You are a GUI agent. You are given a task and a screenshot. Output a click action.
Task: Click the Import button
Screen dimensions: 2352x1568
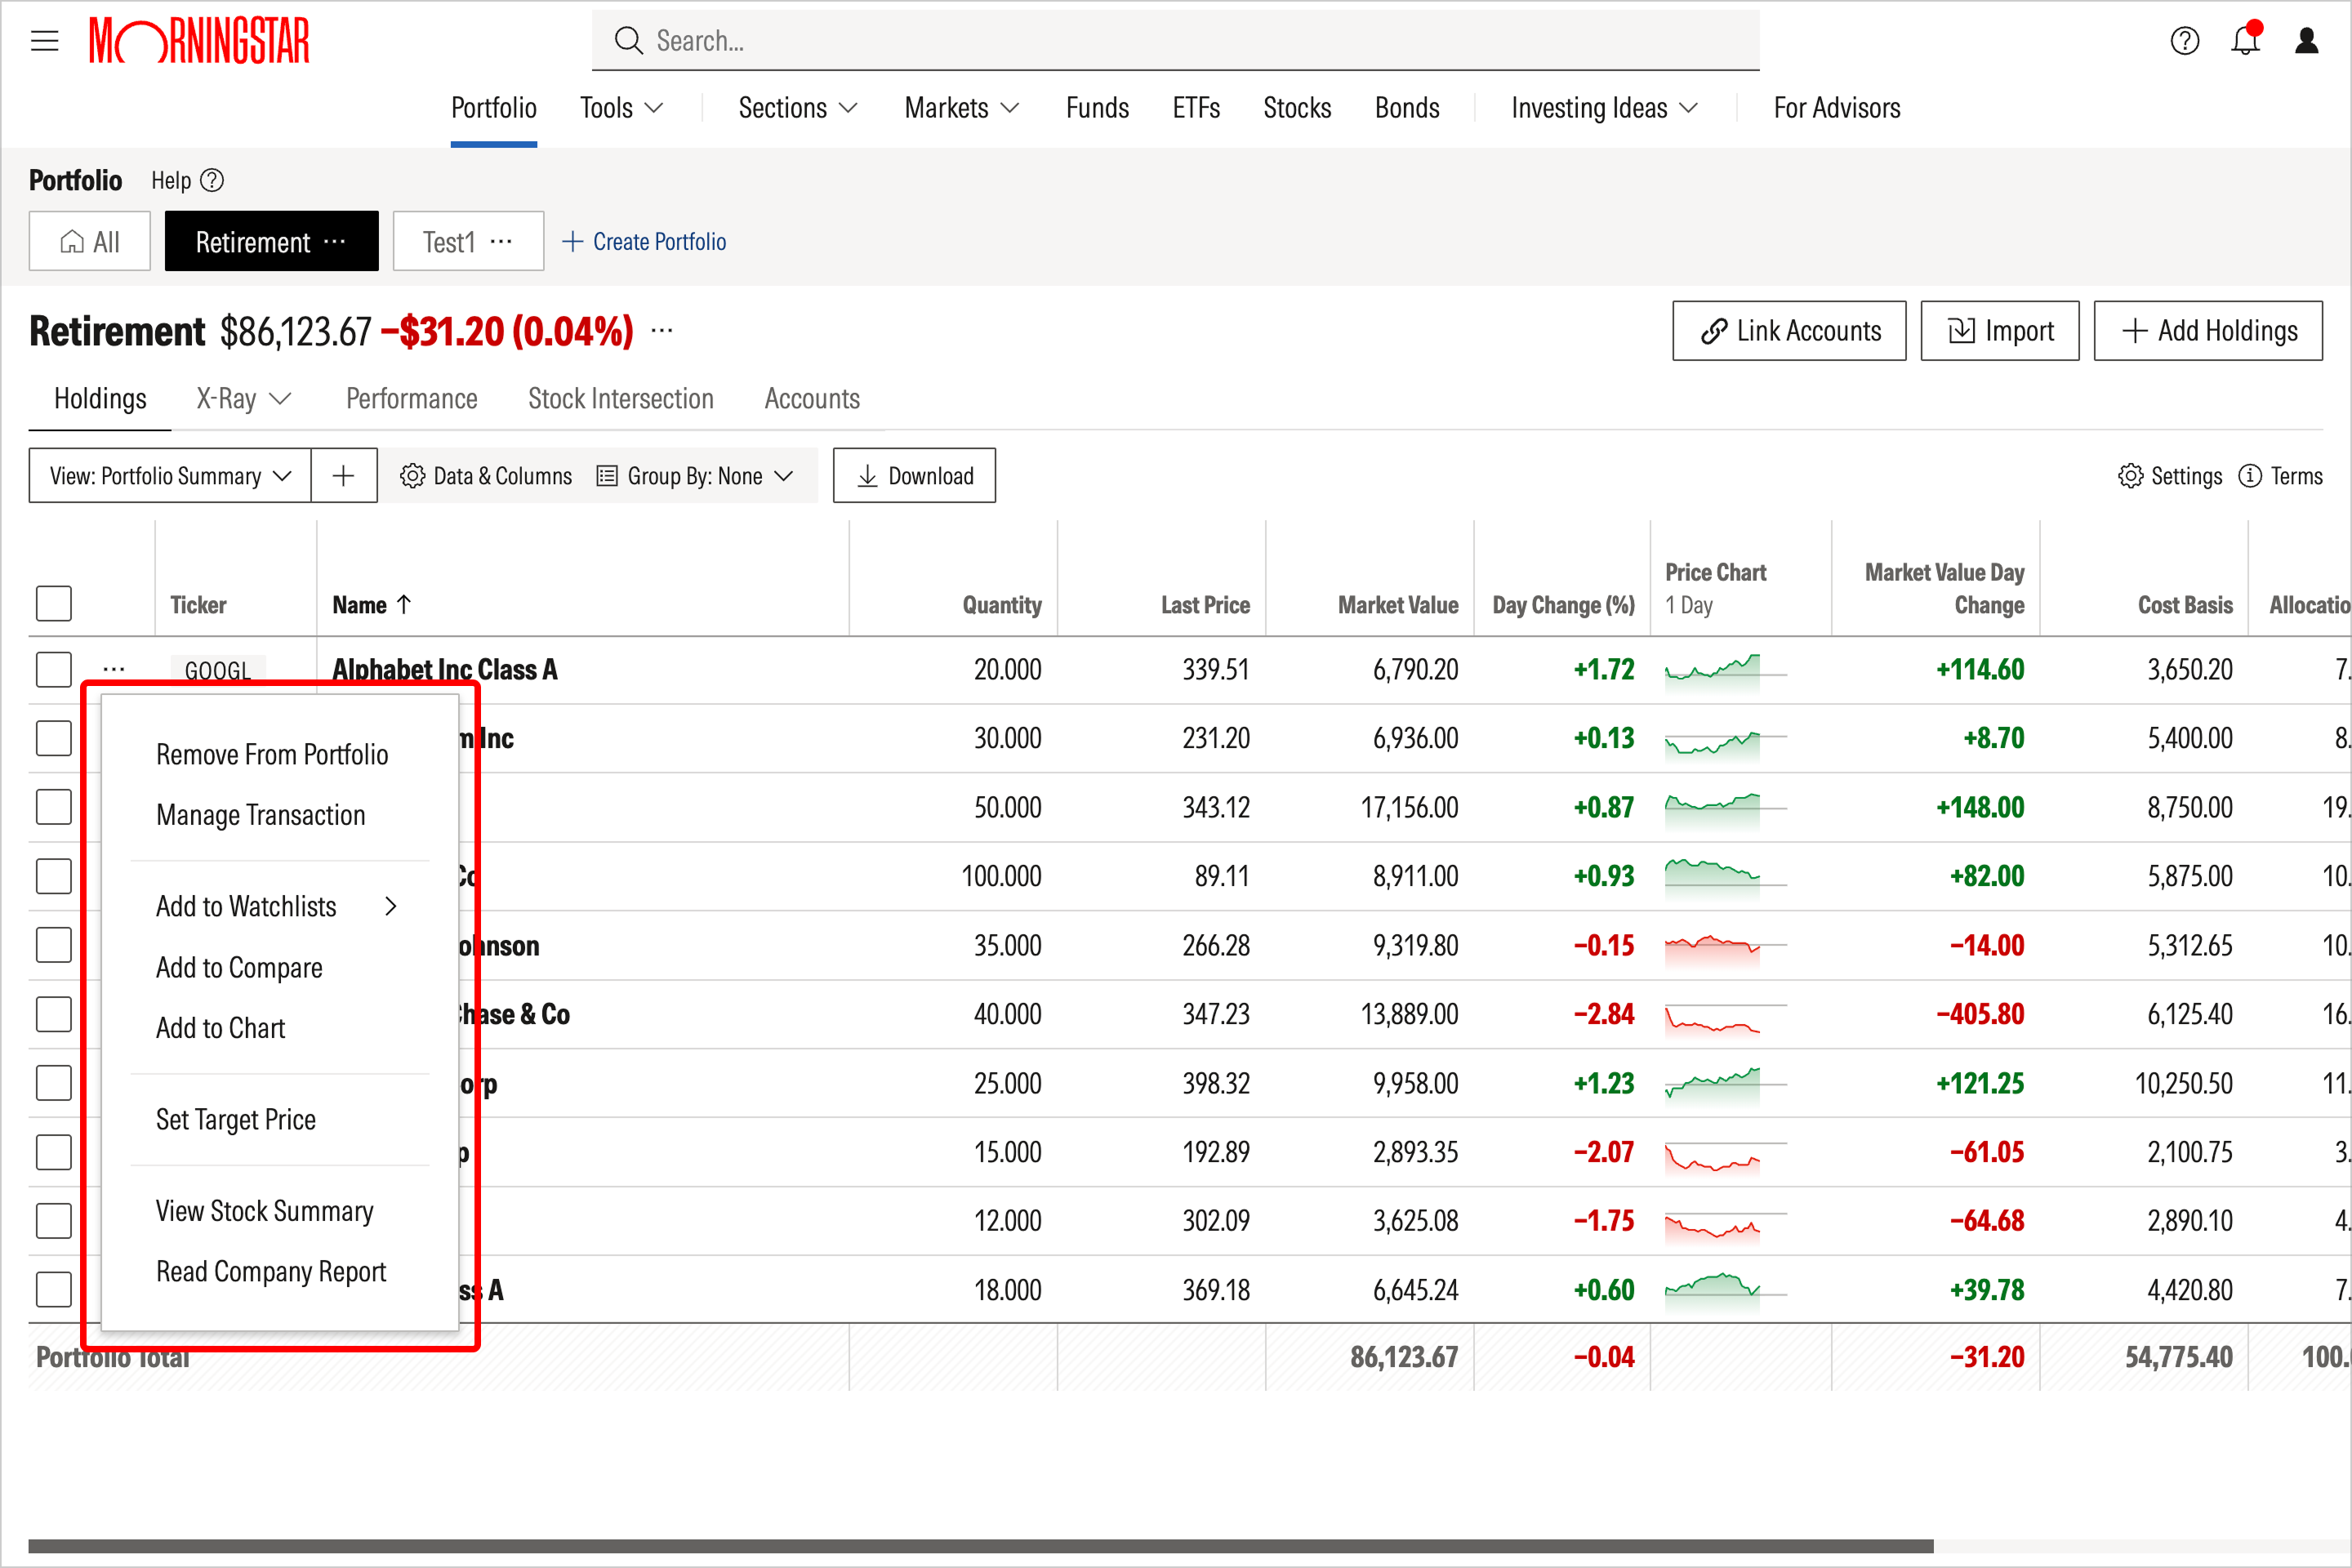tap(2000, 331)
